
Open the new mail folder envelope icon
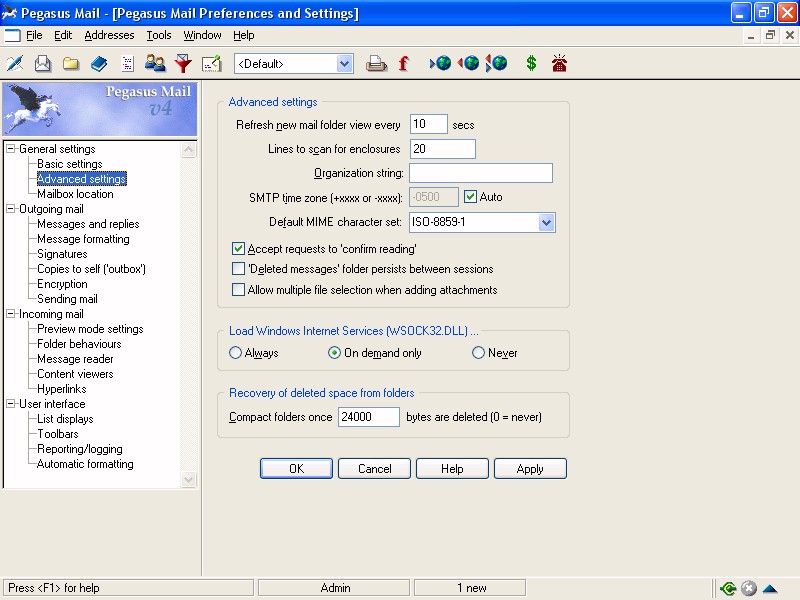pyautogui.click(x=43, y=64)
